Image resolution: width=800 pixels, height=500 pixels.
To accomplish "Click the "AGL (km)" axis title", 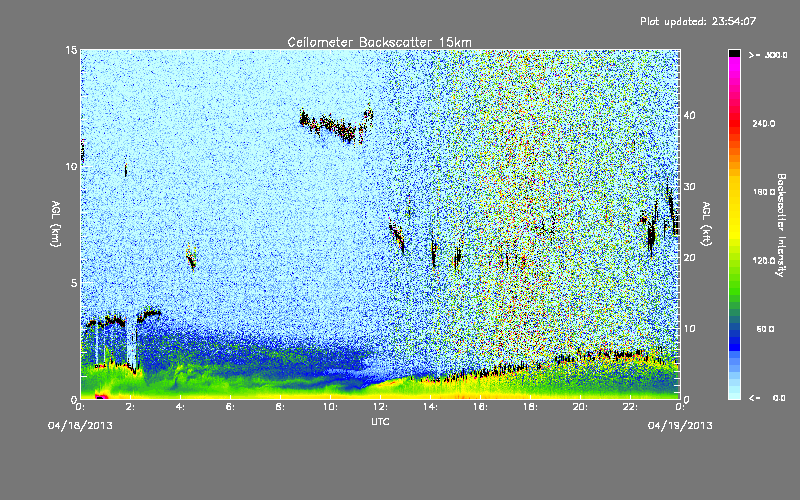I will (56, 223).
